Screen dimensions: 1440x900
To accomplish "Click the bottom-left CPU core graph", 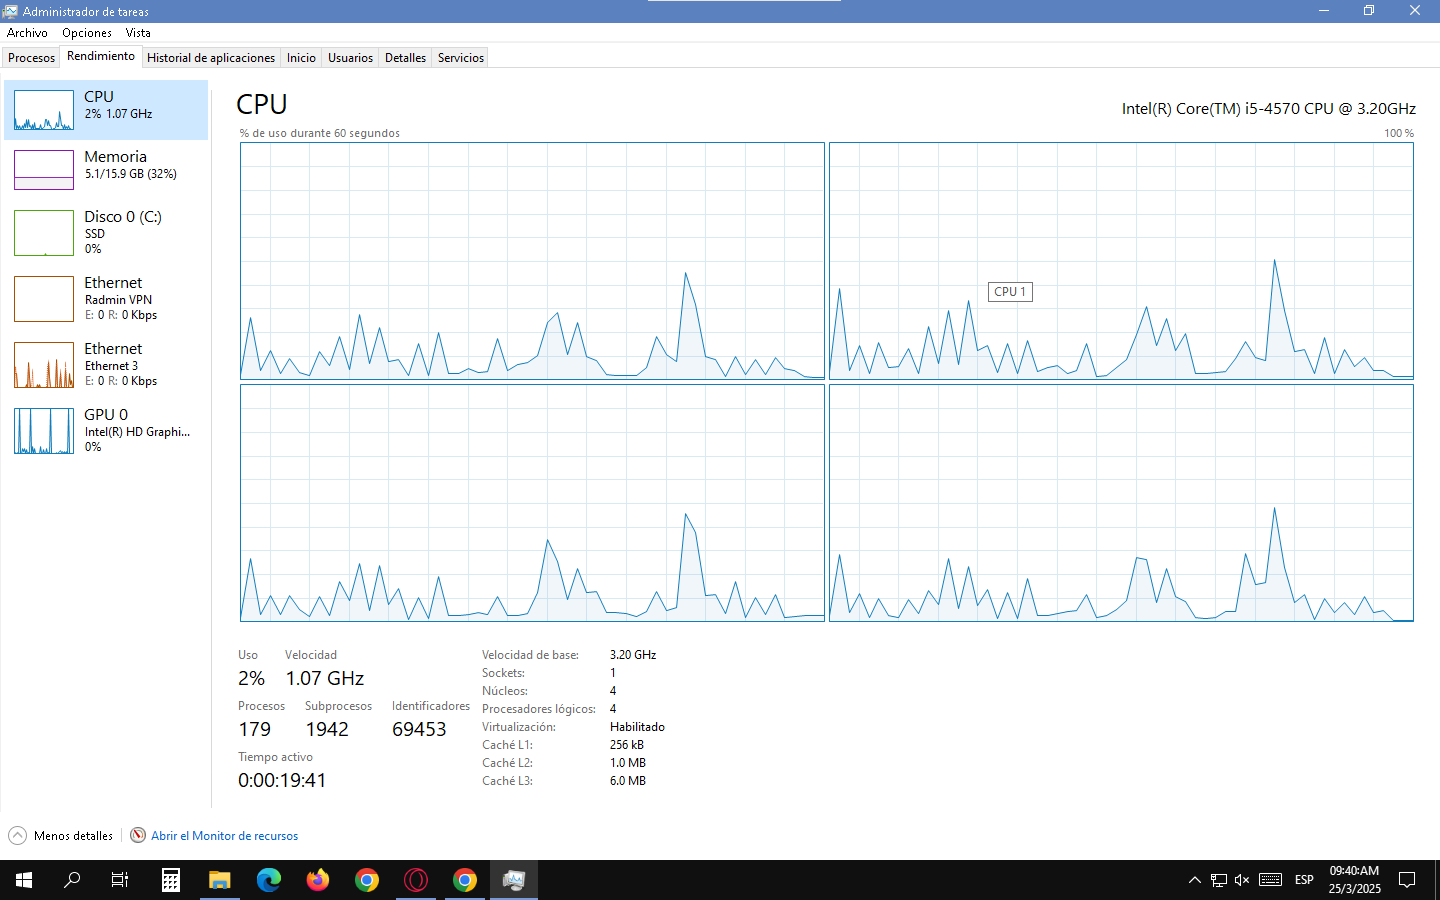I will click(x=532, y=503).
